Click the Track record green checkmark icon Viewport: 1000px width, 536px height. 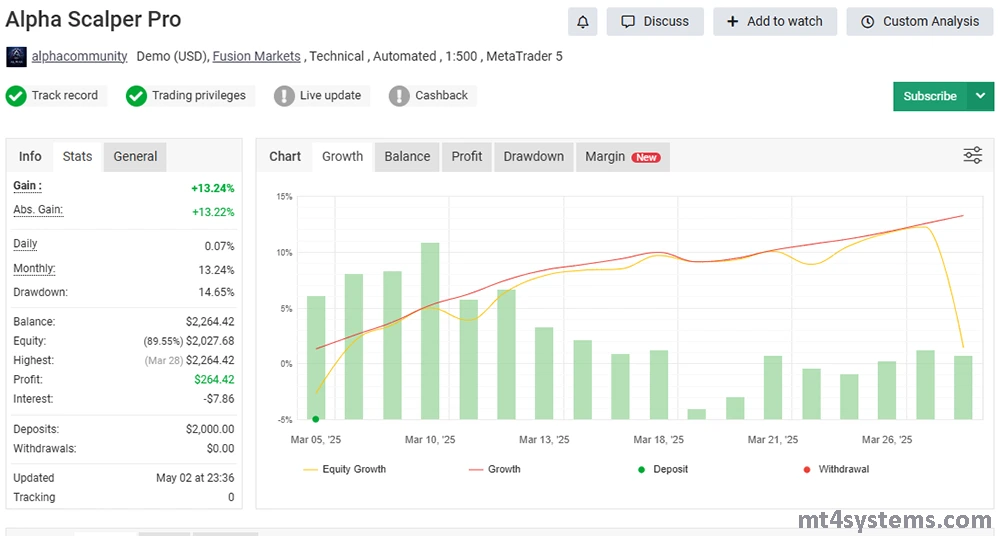pyautogui.click(x=16, y=96)
